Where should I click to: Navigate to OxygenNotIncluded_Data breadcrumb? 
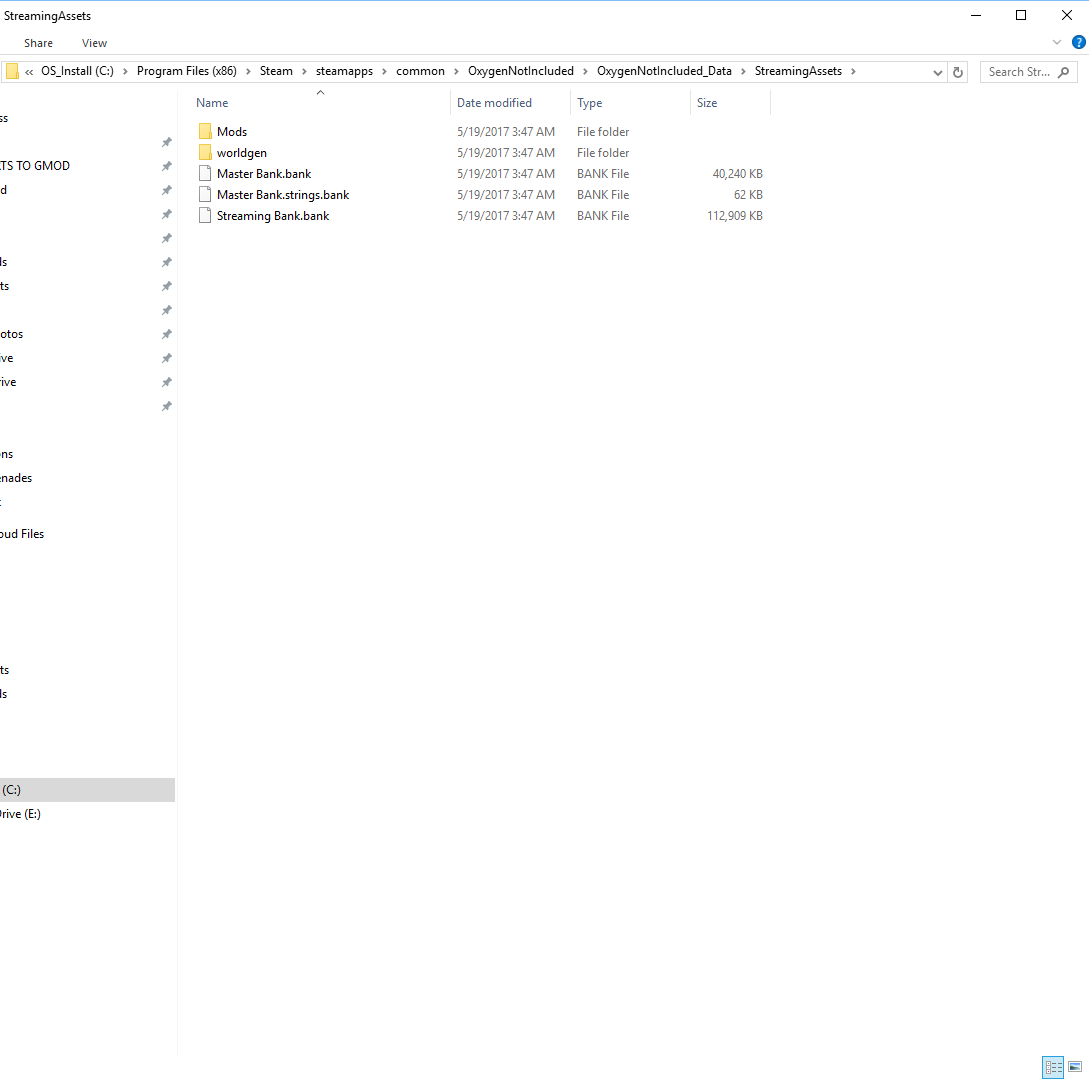click(665, 71)
